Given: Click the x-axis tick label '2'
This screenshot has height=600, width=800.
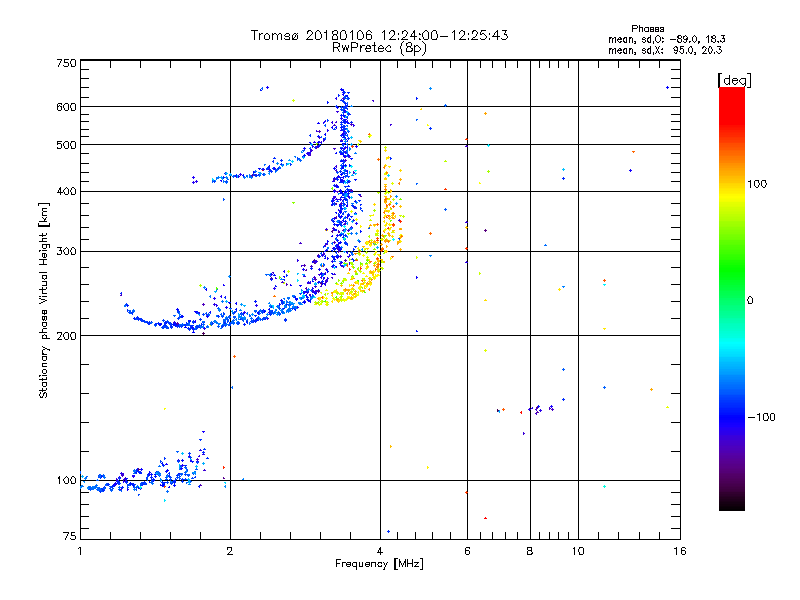Looking at the screenshot, I should click(230, 551).
